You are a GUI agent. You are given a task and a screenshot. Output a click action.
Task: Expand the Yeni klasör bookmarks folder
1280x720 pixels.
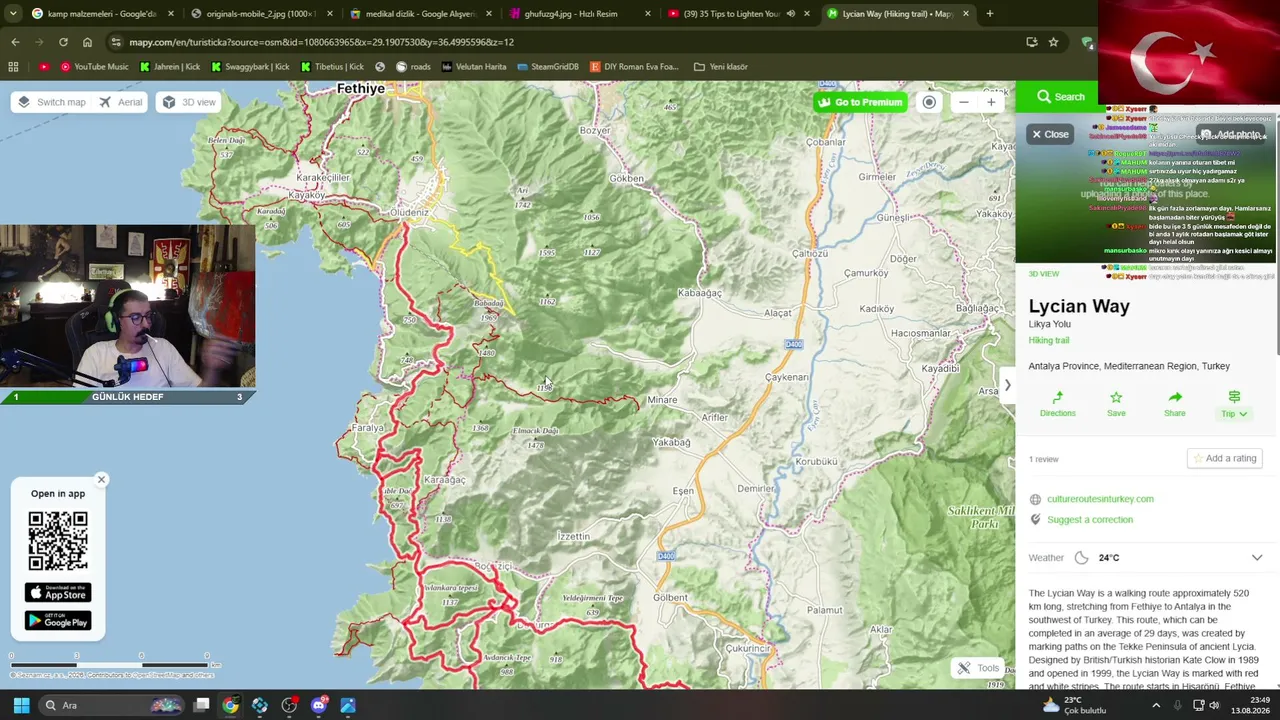pos(720,67)
